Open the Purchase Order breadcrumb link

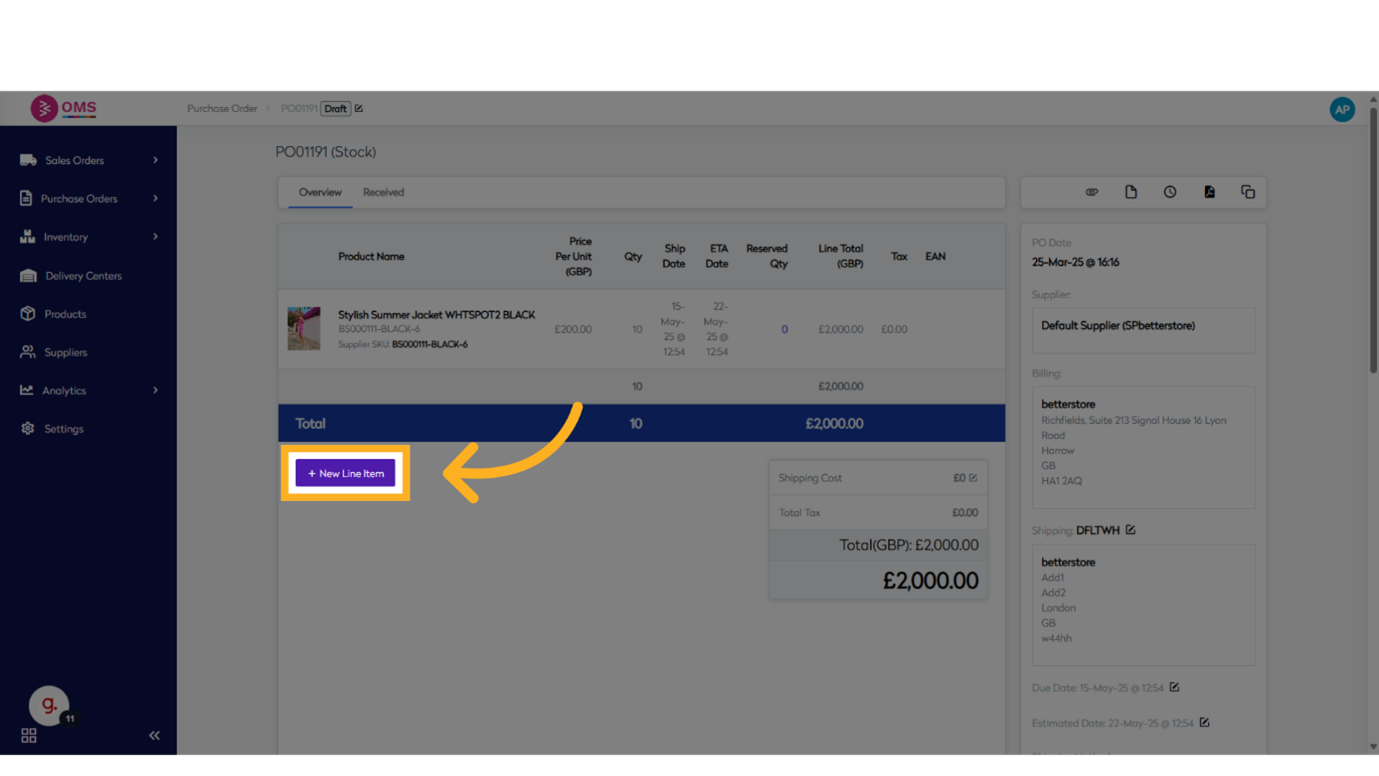[222, 109]
